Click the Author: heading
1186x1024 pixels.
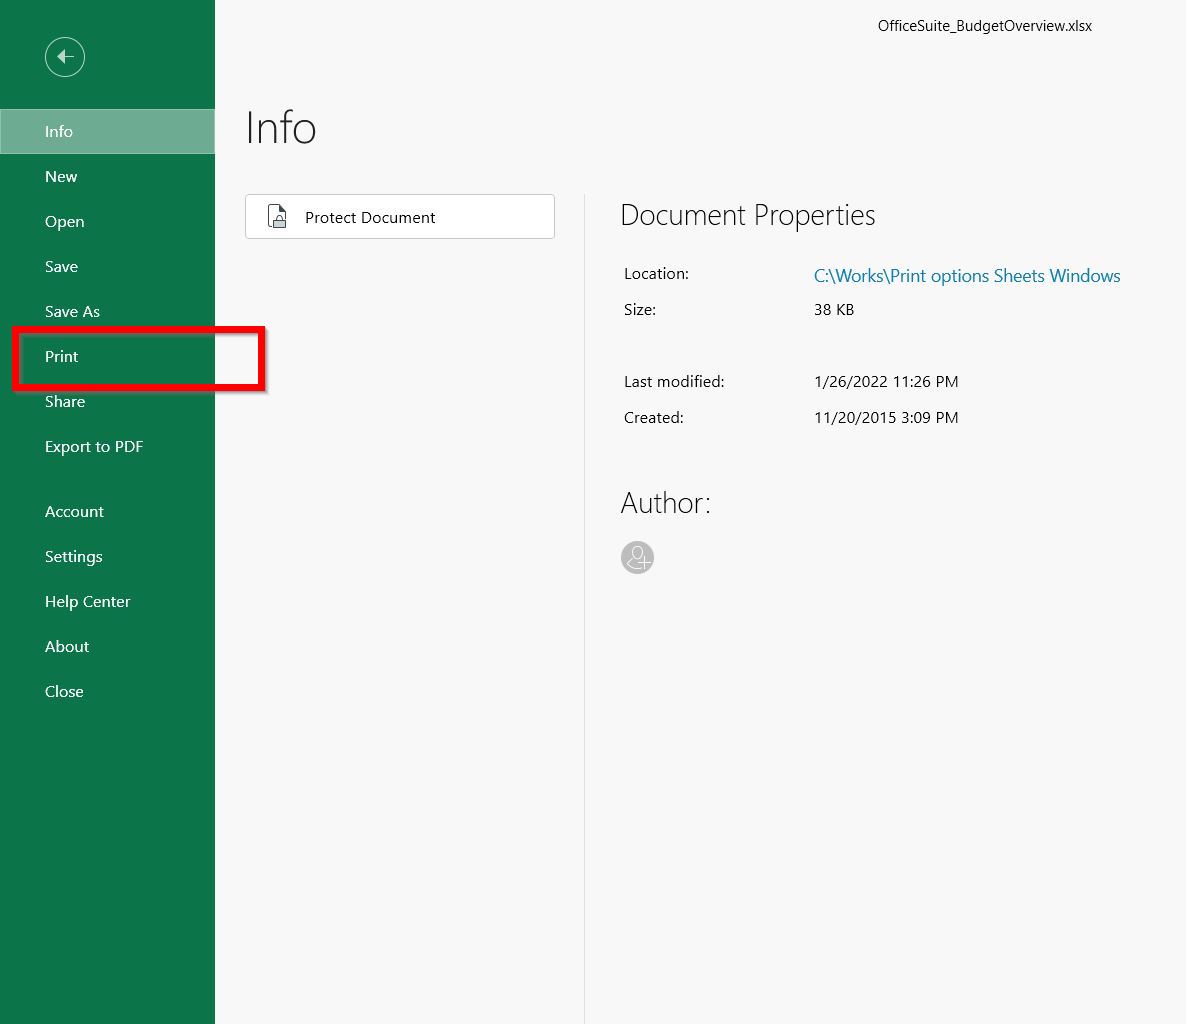click(x=666, y=503)
